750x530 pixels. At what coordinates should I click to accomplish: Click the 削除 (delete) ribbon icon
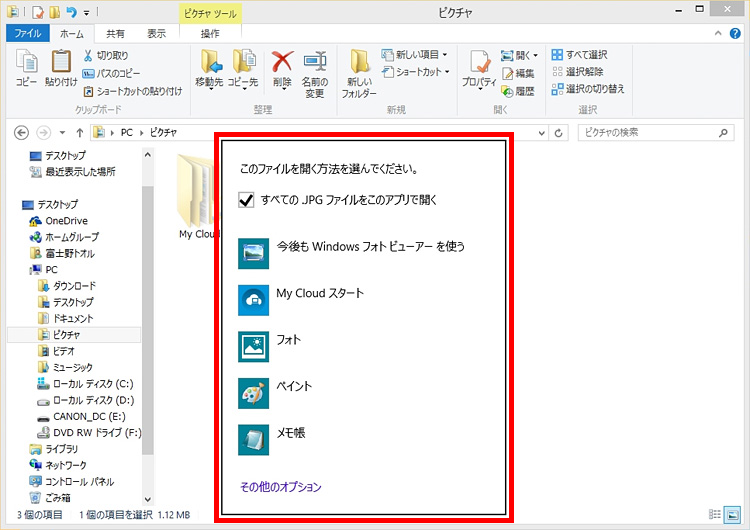282,67
